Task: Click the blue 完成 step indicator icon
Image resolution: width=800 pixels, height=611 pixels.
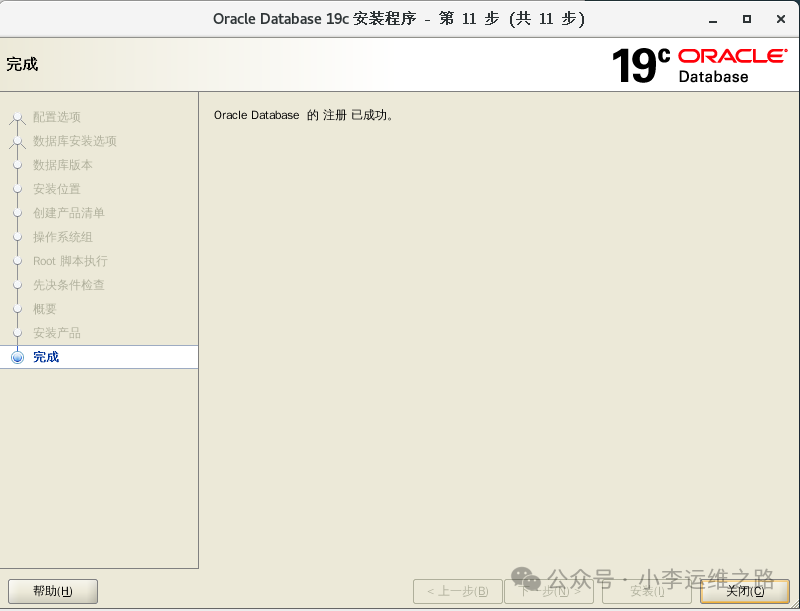Action: tap(17, 357)
